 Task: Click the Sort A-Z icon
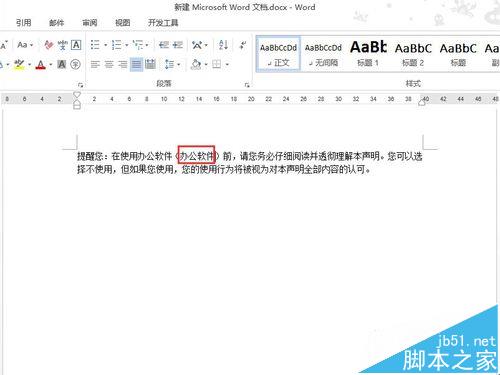(223, 45)
